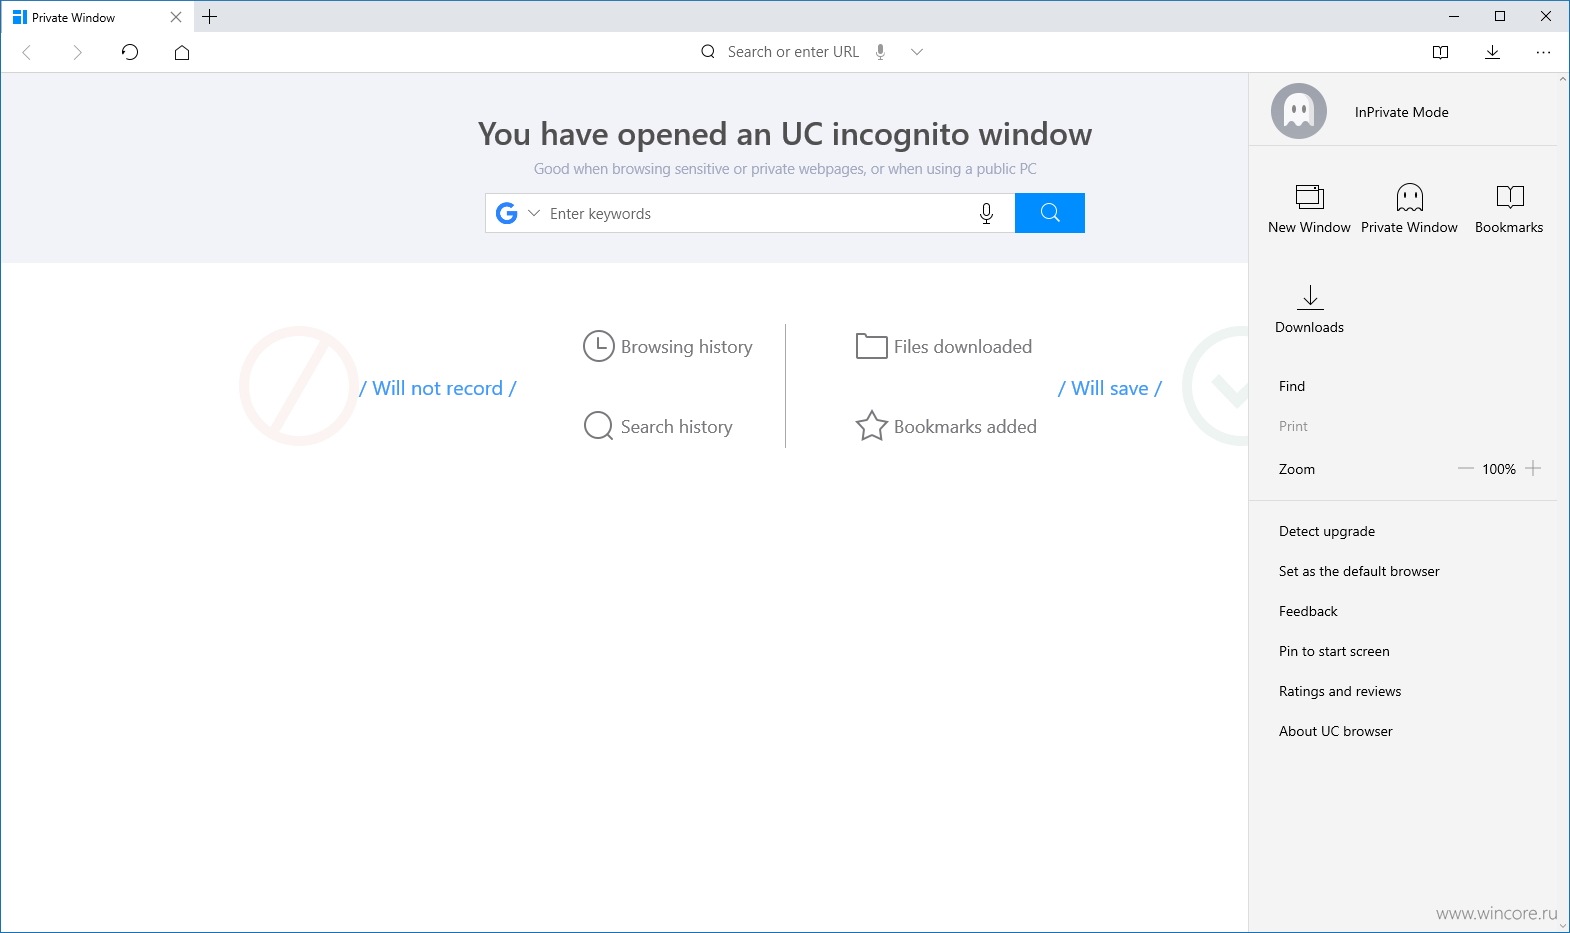
Task: Click the InPrivate Mode ghost avatar
Action: coord(1299,111)
